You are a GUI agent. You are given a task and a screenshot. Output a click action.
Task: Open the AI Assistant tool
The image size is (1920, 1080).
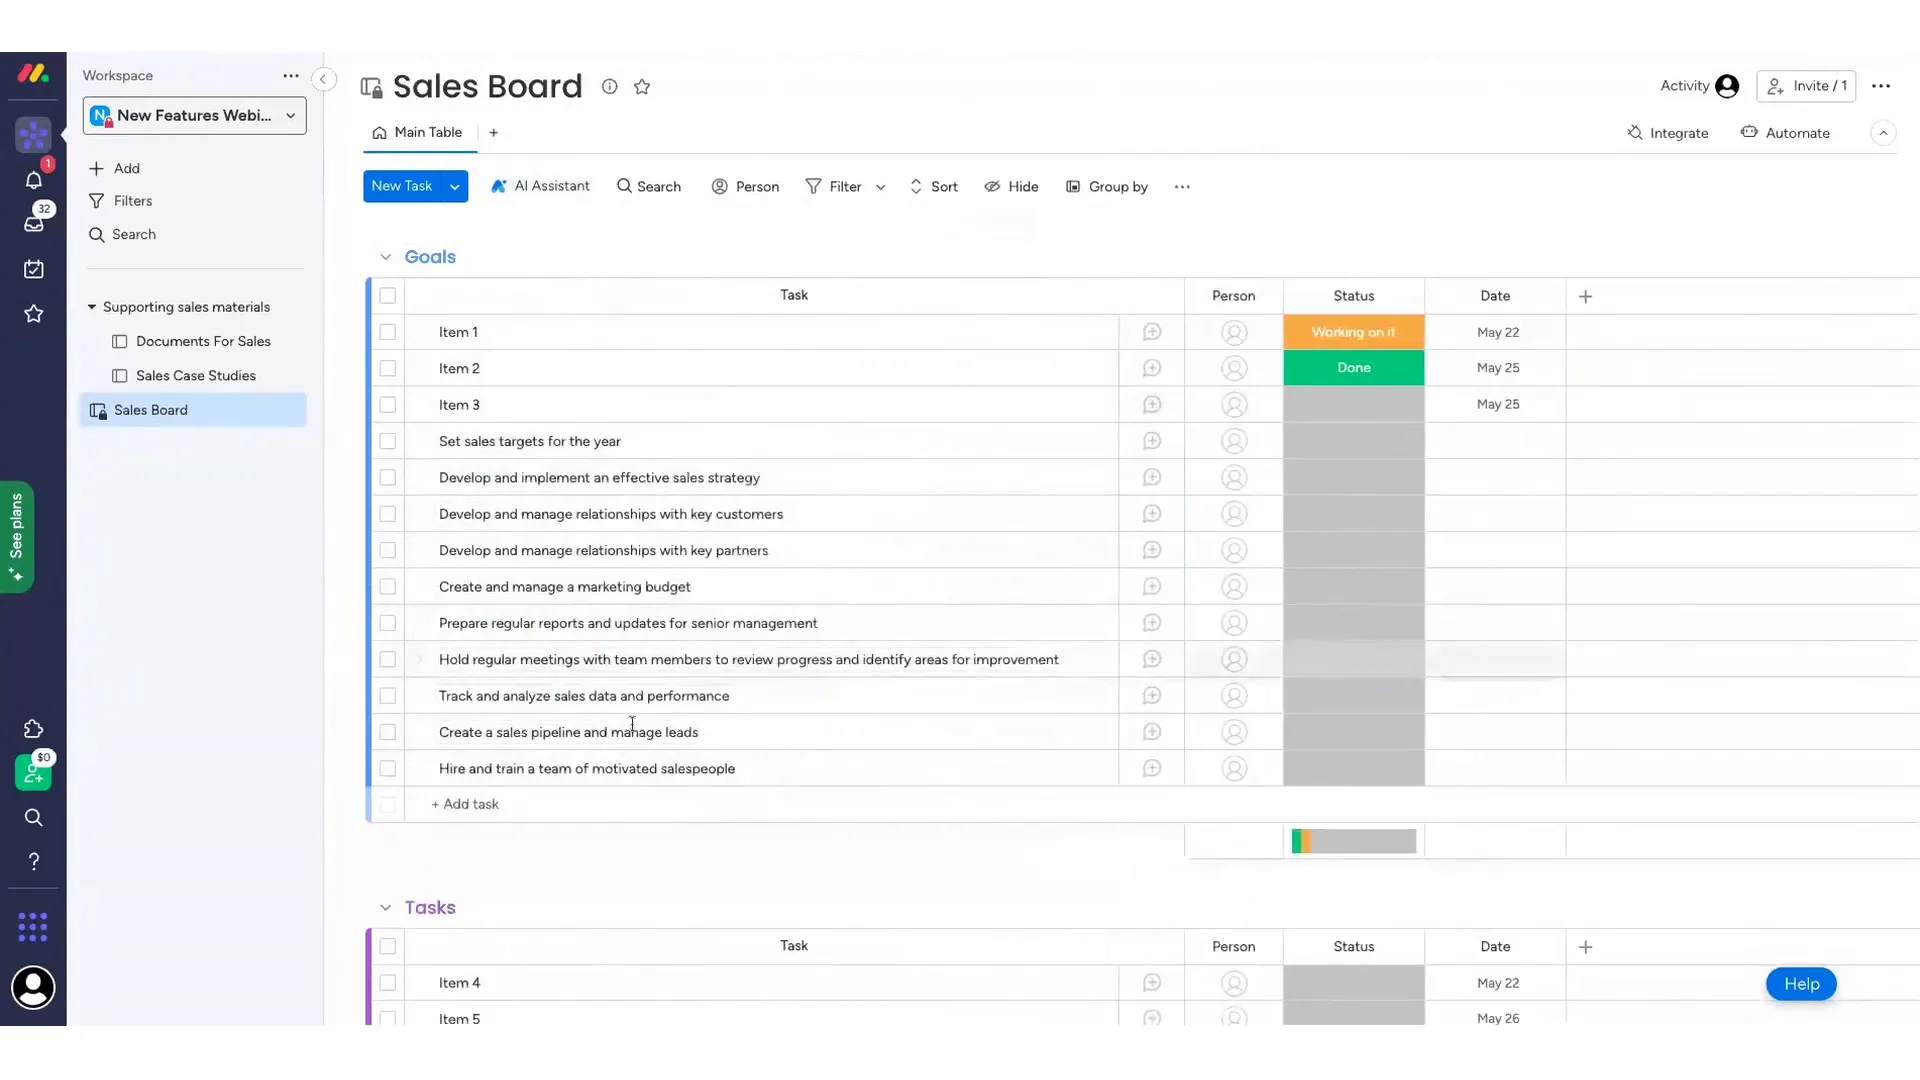540,186
